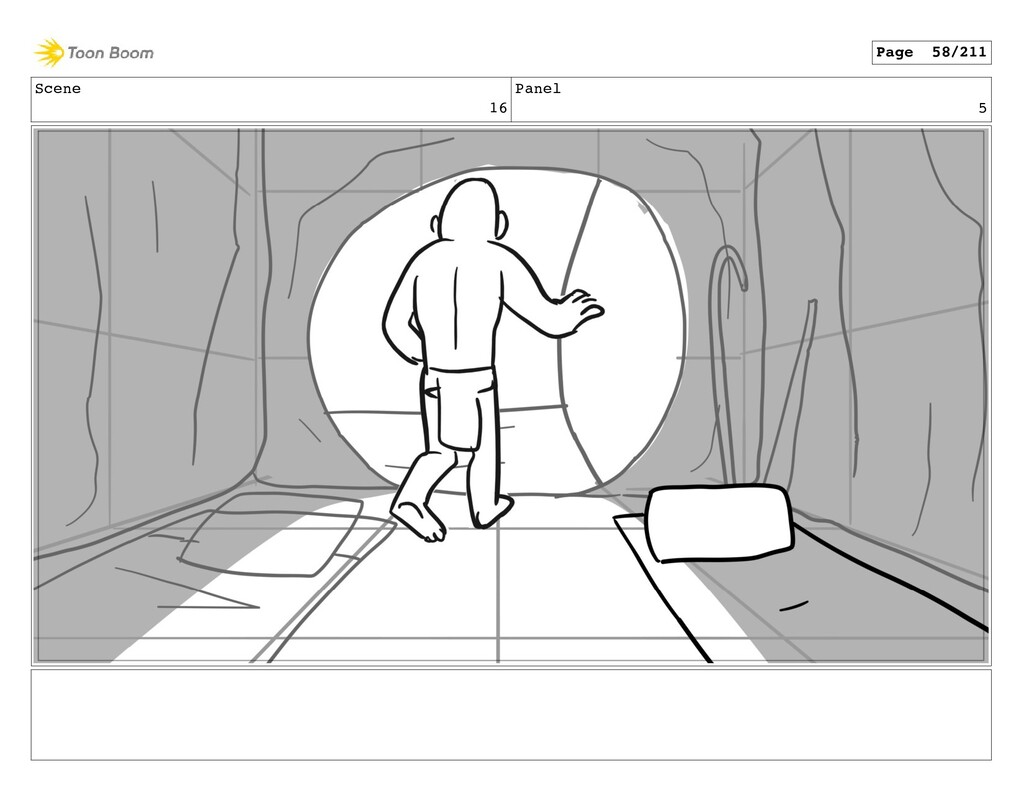Click the Toon Boom logo
The height and width of the screenshot is (791, 1024).
coord(94,53)
